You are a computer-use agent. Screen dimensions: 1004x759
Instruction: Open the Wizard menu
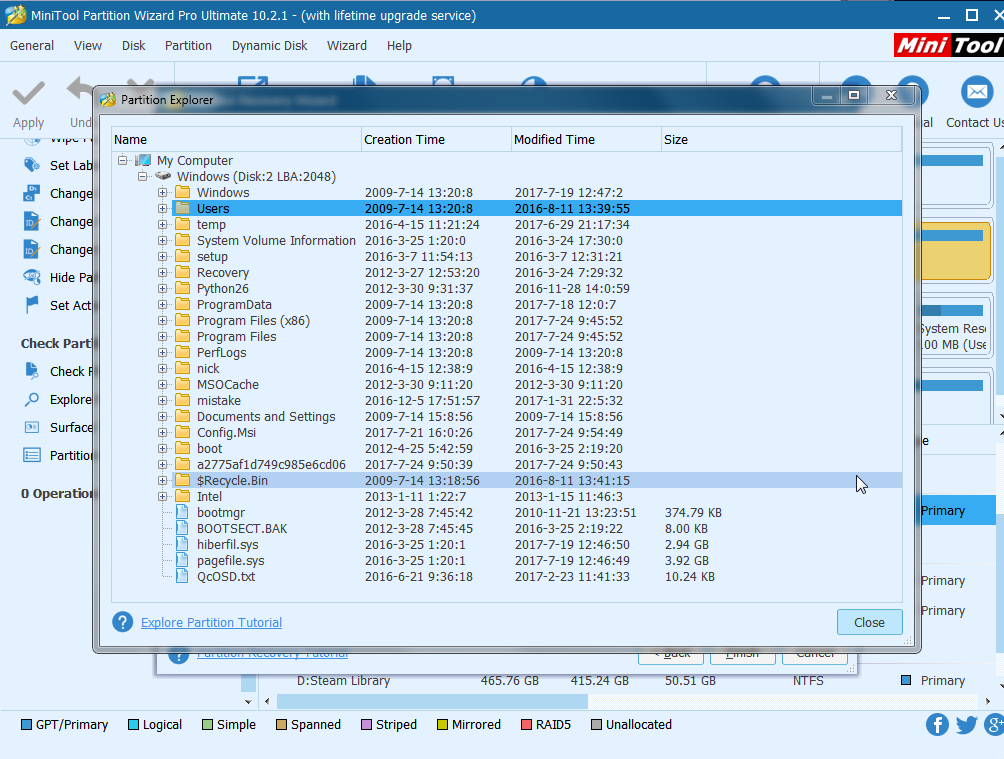347,45
